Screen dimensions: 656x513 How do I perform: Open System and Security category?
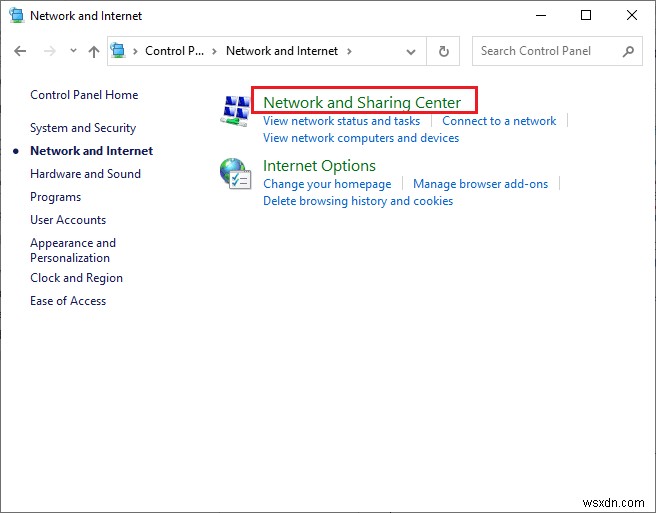[x=83, y=128]
